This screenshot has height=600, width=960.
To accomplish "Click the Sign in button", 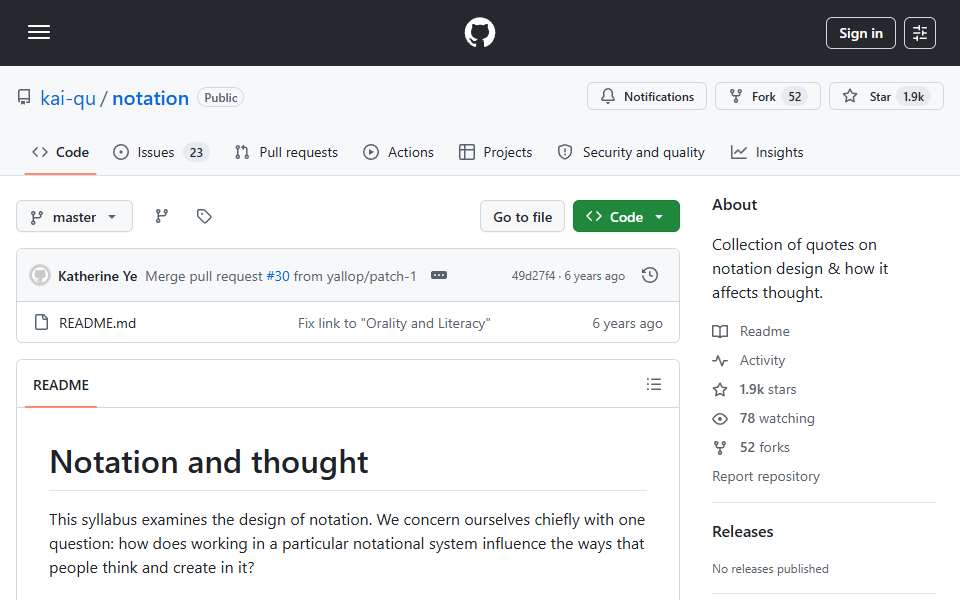I will (860, 33).
